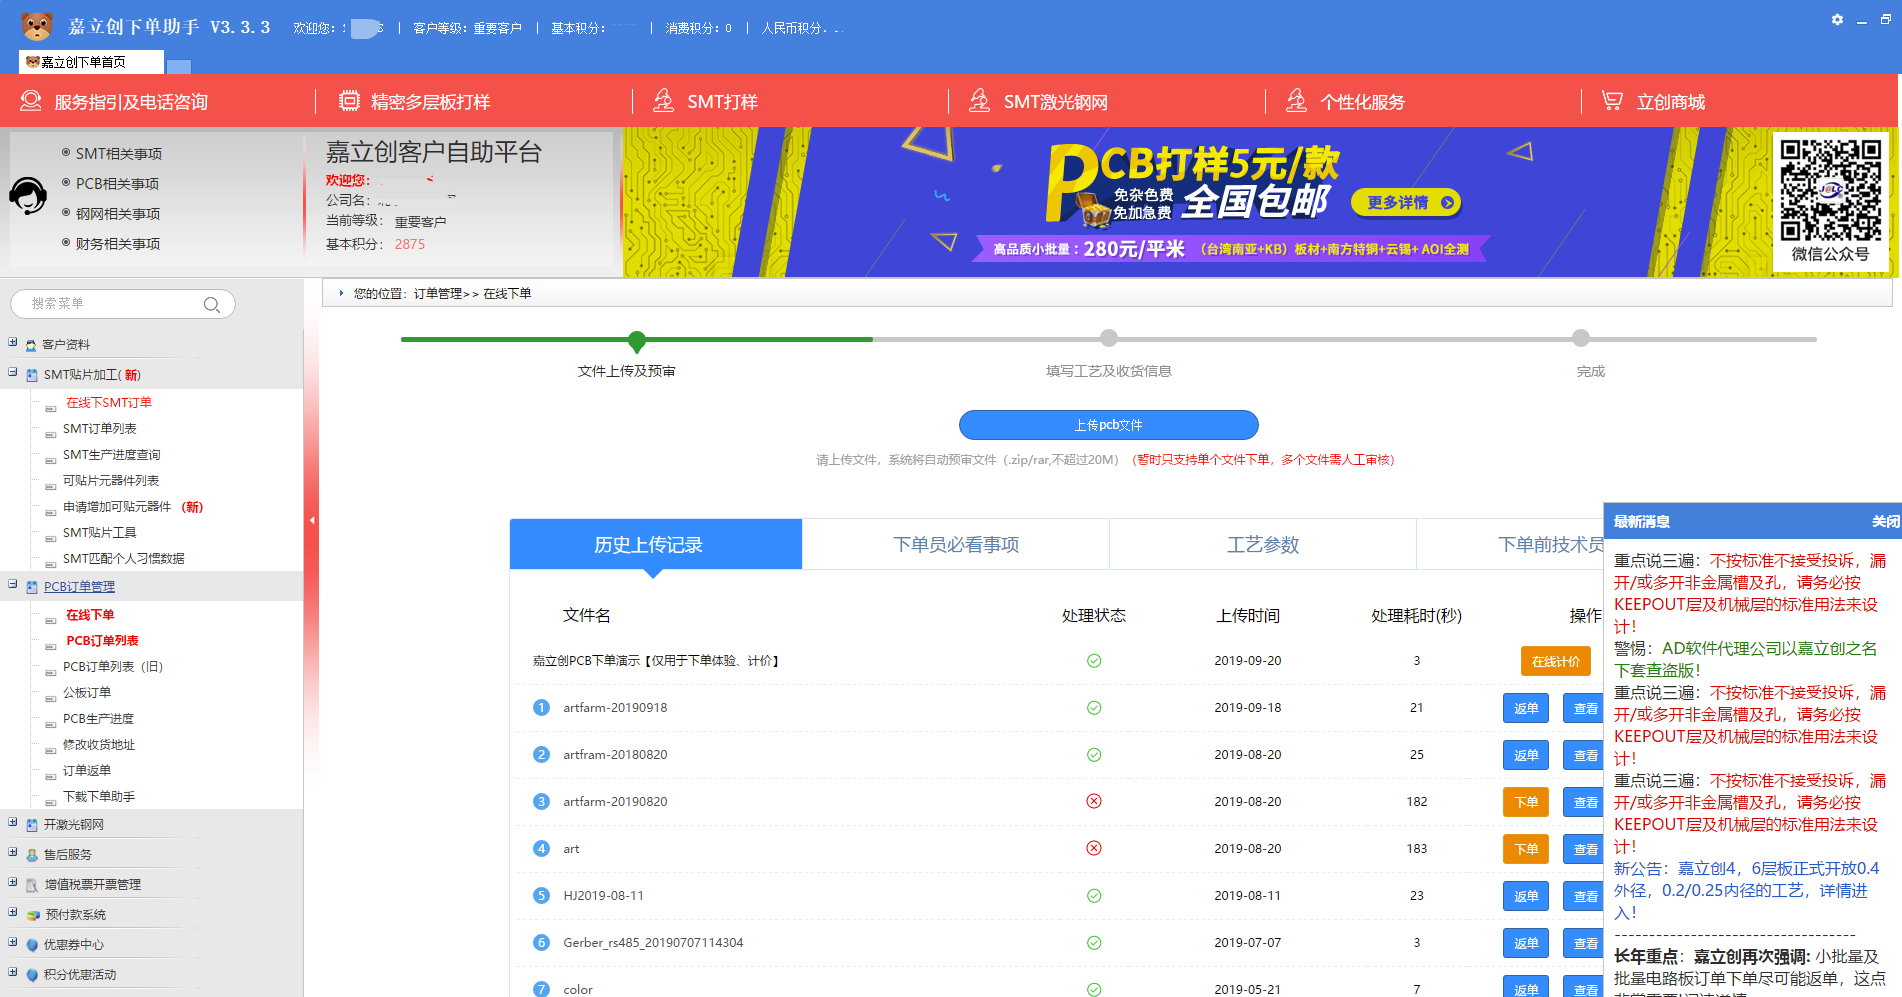Click the 积分优惠活动 icon
Screen dimensions: 1902x997
coord(32,975)
